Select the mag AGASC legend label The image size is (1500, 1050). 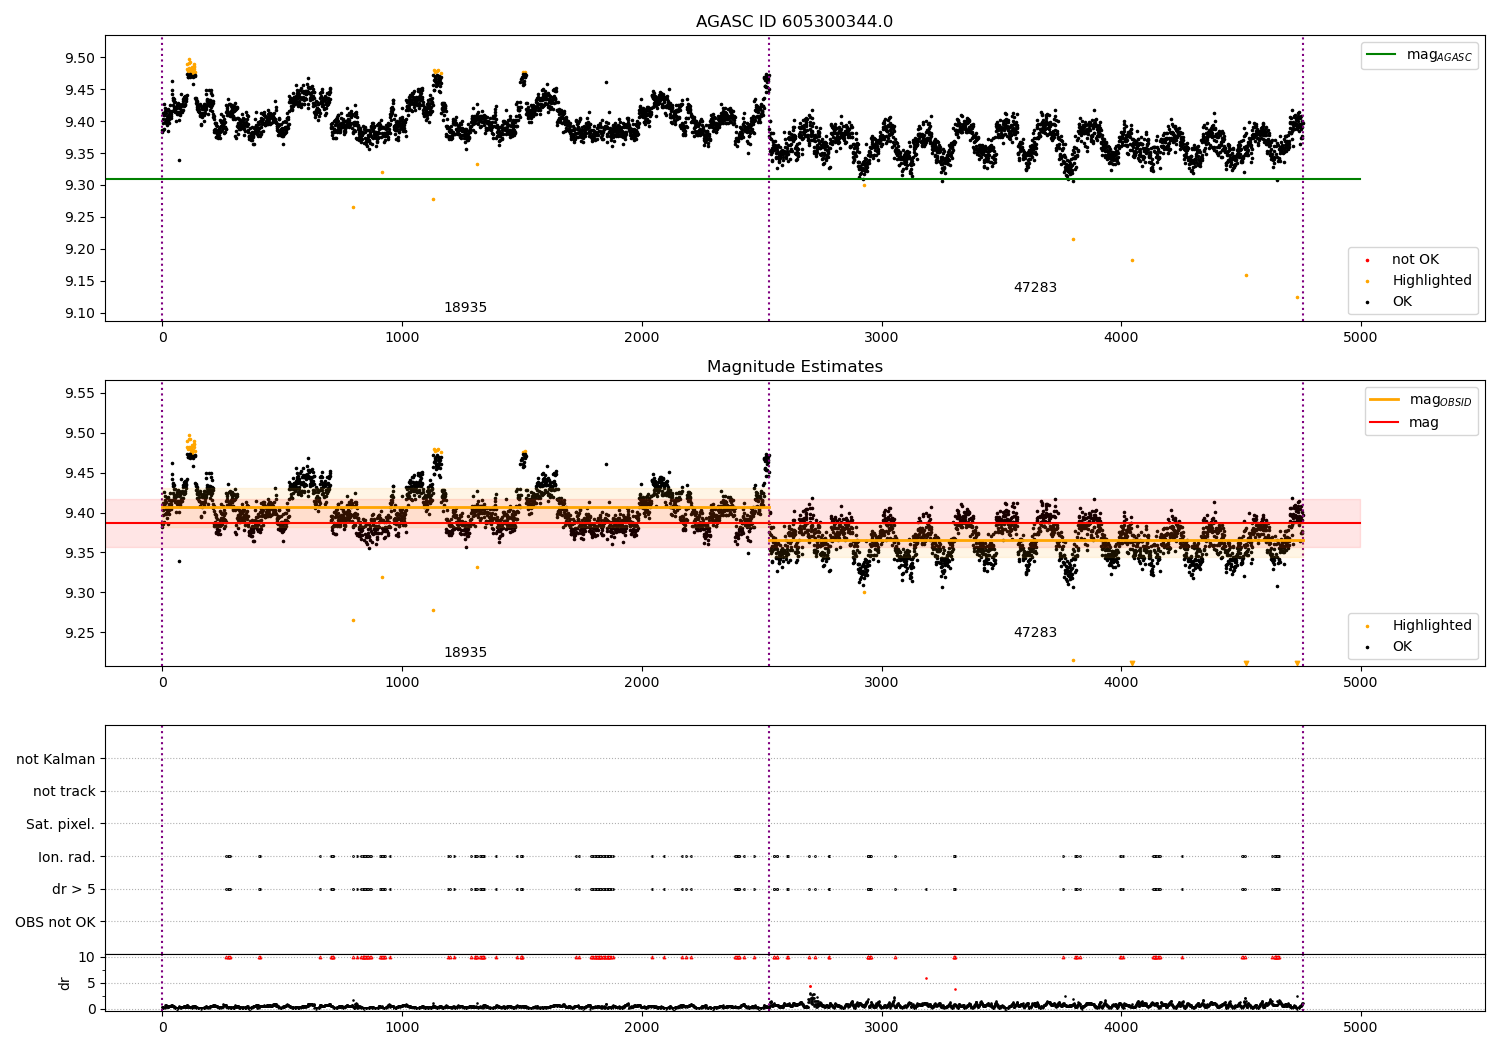[1439, 55]
